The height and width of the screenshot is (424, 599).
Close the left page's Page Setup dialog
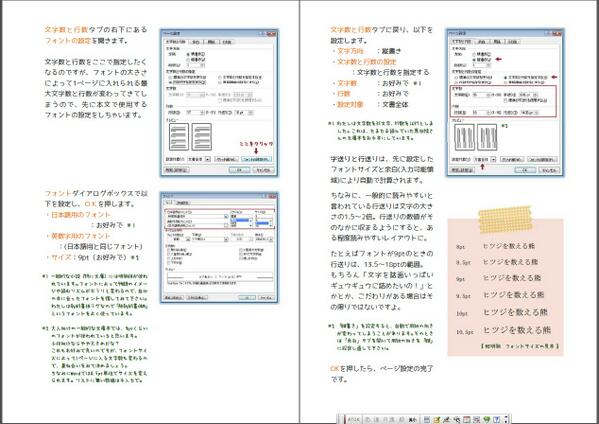(x=271, y=34)
